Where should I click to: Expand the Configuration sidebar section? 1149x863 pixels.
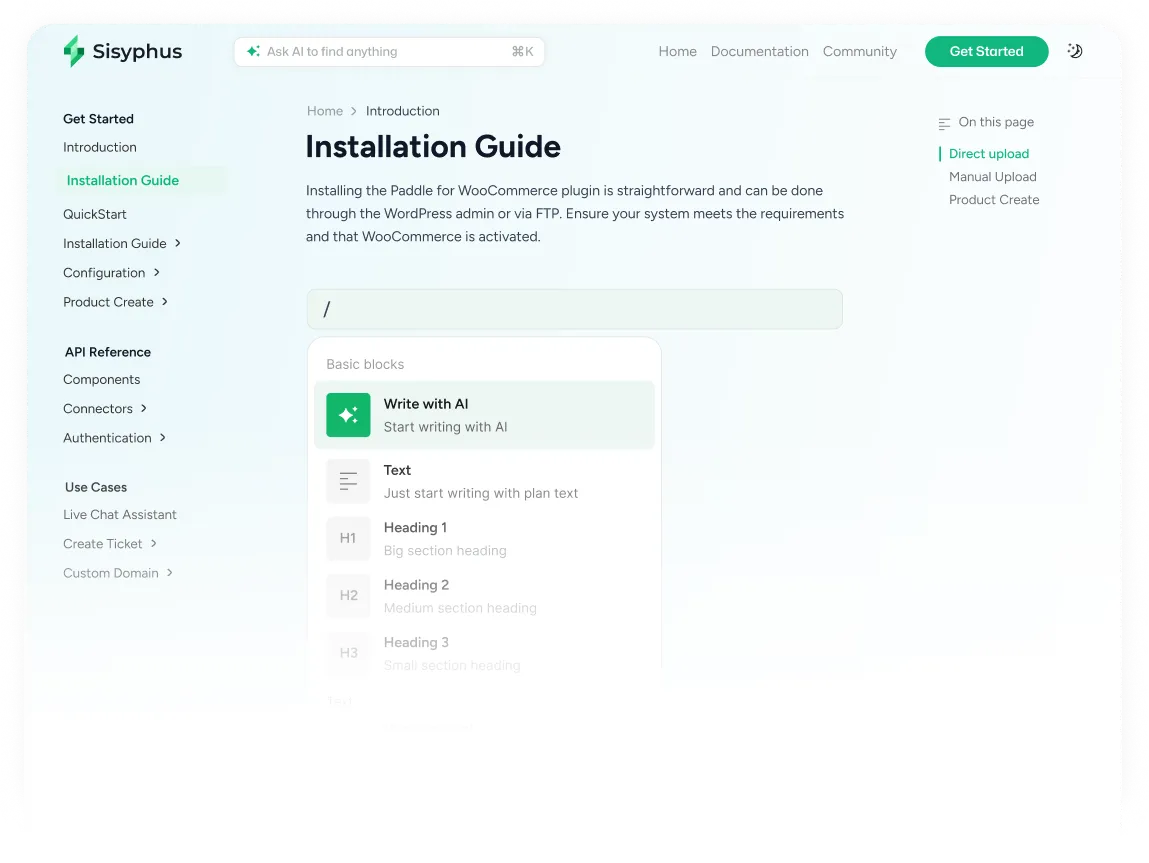coord(157,273)
